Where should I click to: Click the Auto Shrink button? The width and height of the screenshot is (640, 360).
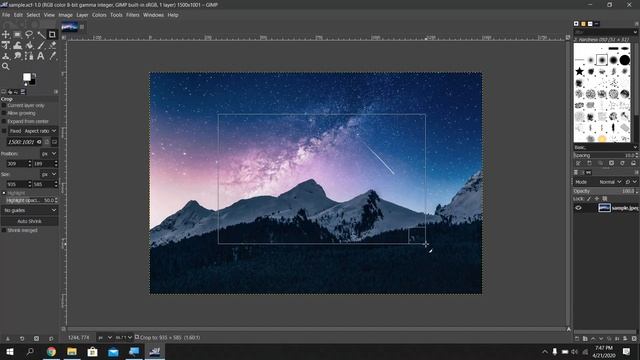tap(29, 221)
